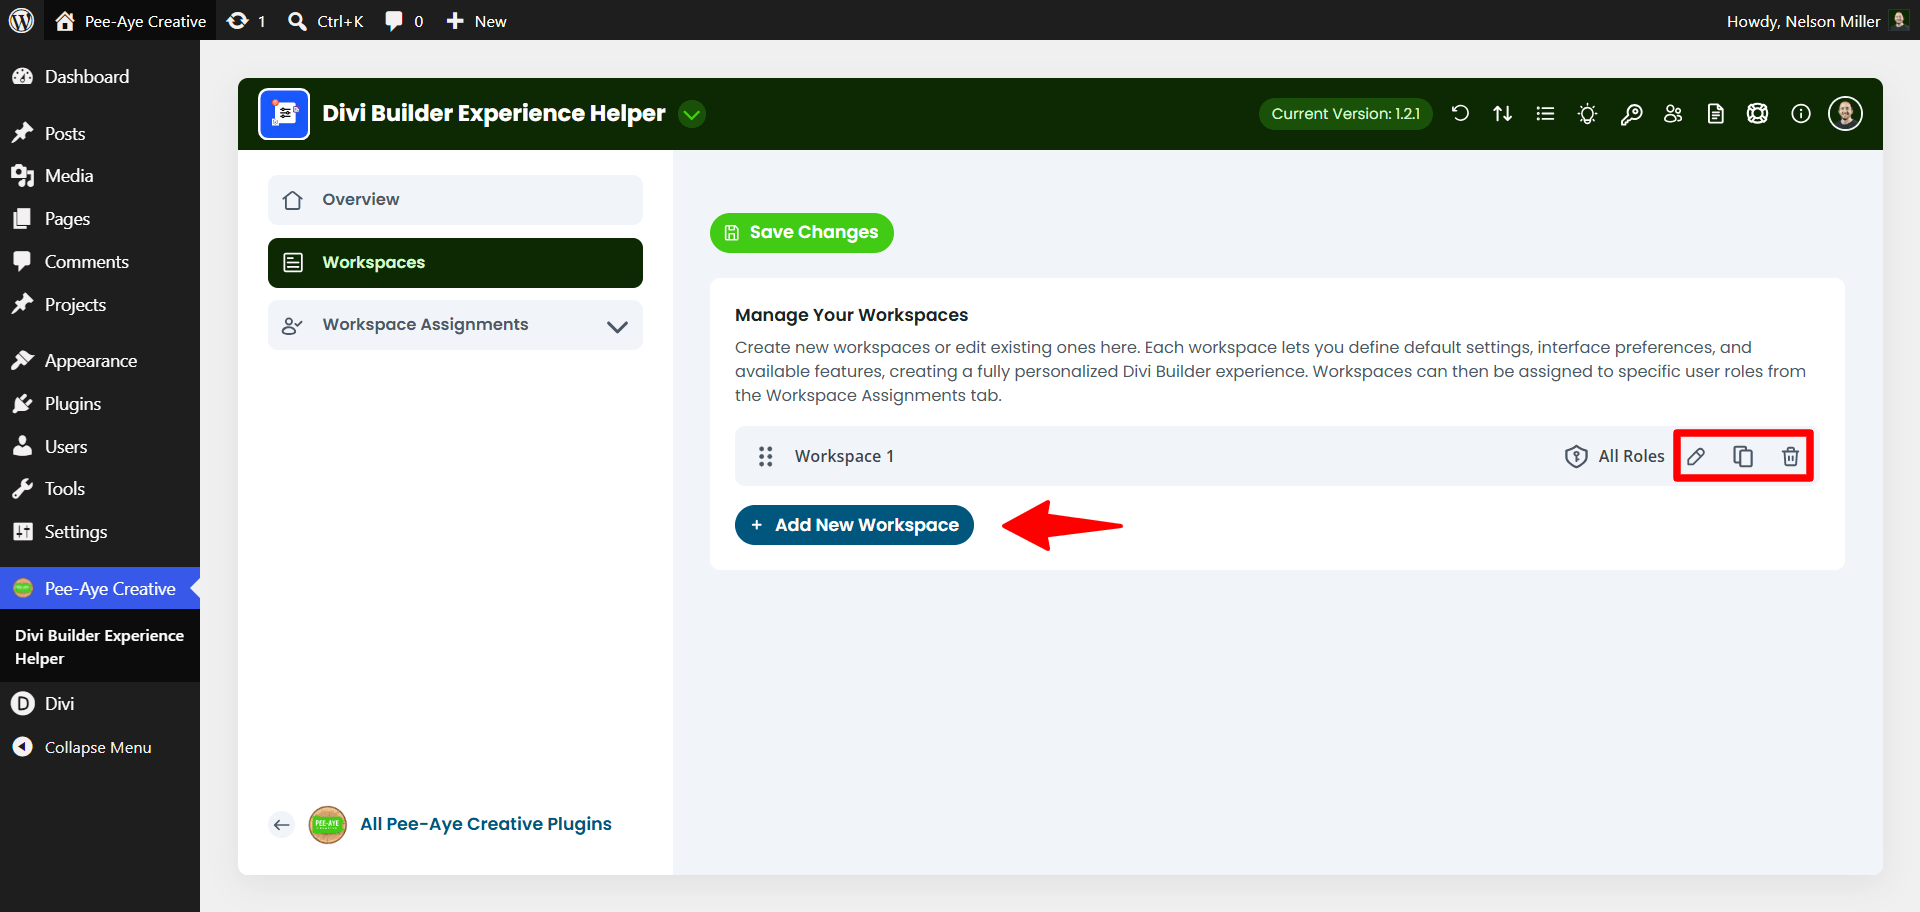Click All Roles badge on Workspace 1
Image resolution: width=1920 pixels, height=912 pixels.
click(x=1614, y=456)
